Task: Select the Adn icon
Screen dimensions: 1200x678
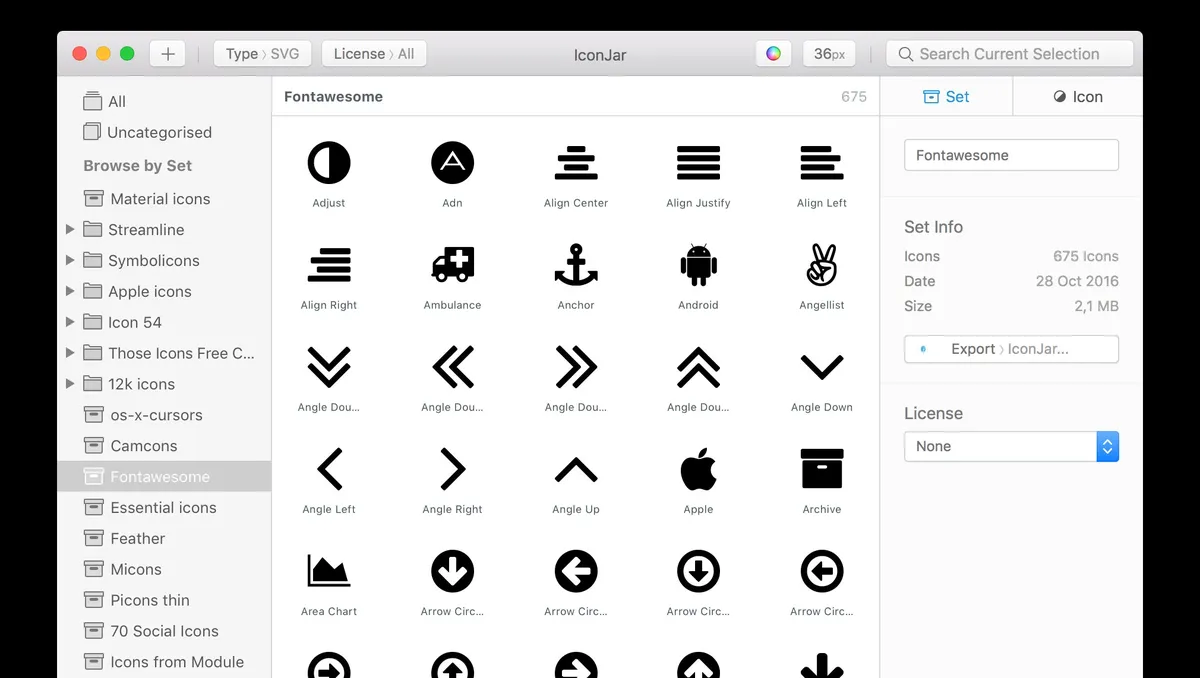Action: 452,162
